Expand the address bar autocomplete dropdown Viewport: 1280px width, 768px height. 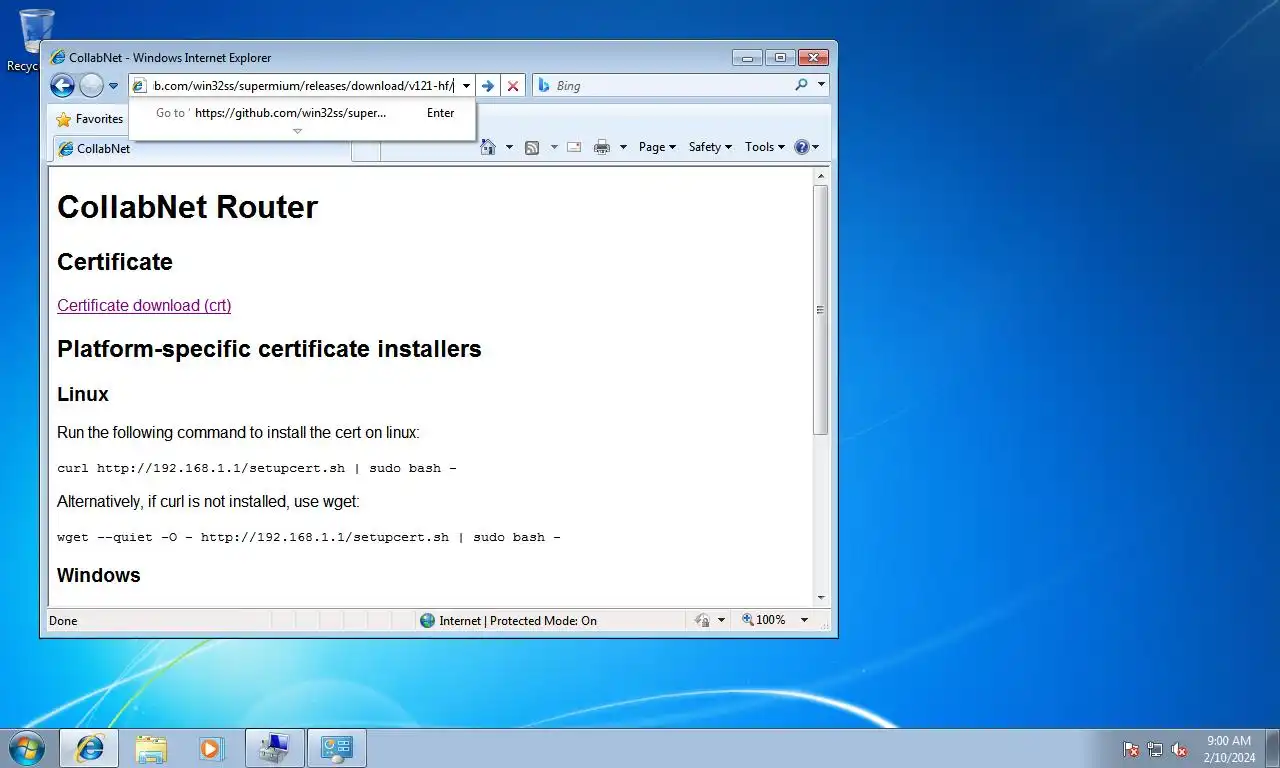tap(466, 86)
